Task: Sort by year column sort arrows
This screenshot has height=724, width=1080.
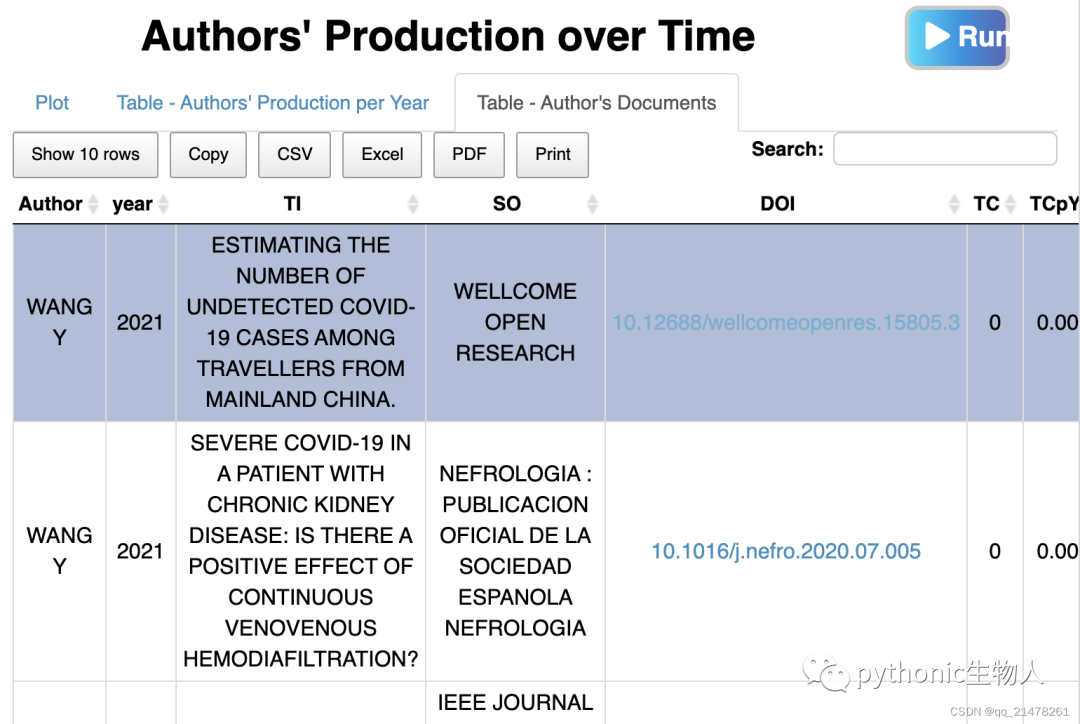Action: 164,204
